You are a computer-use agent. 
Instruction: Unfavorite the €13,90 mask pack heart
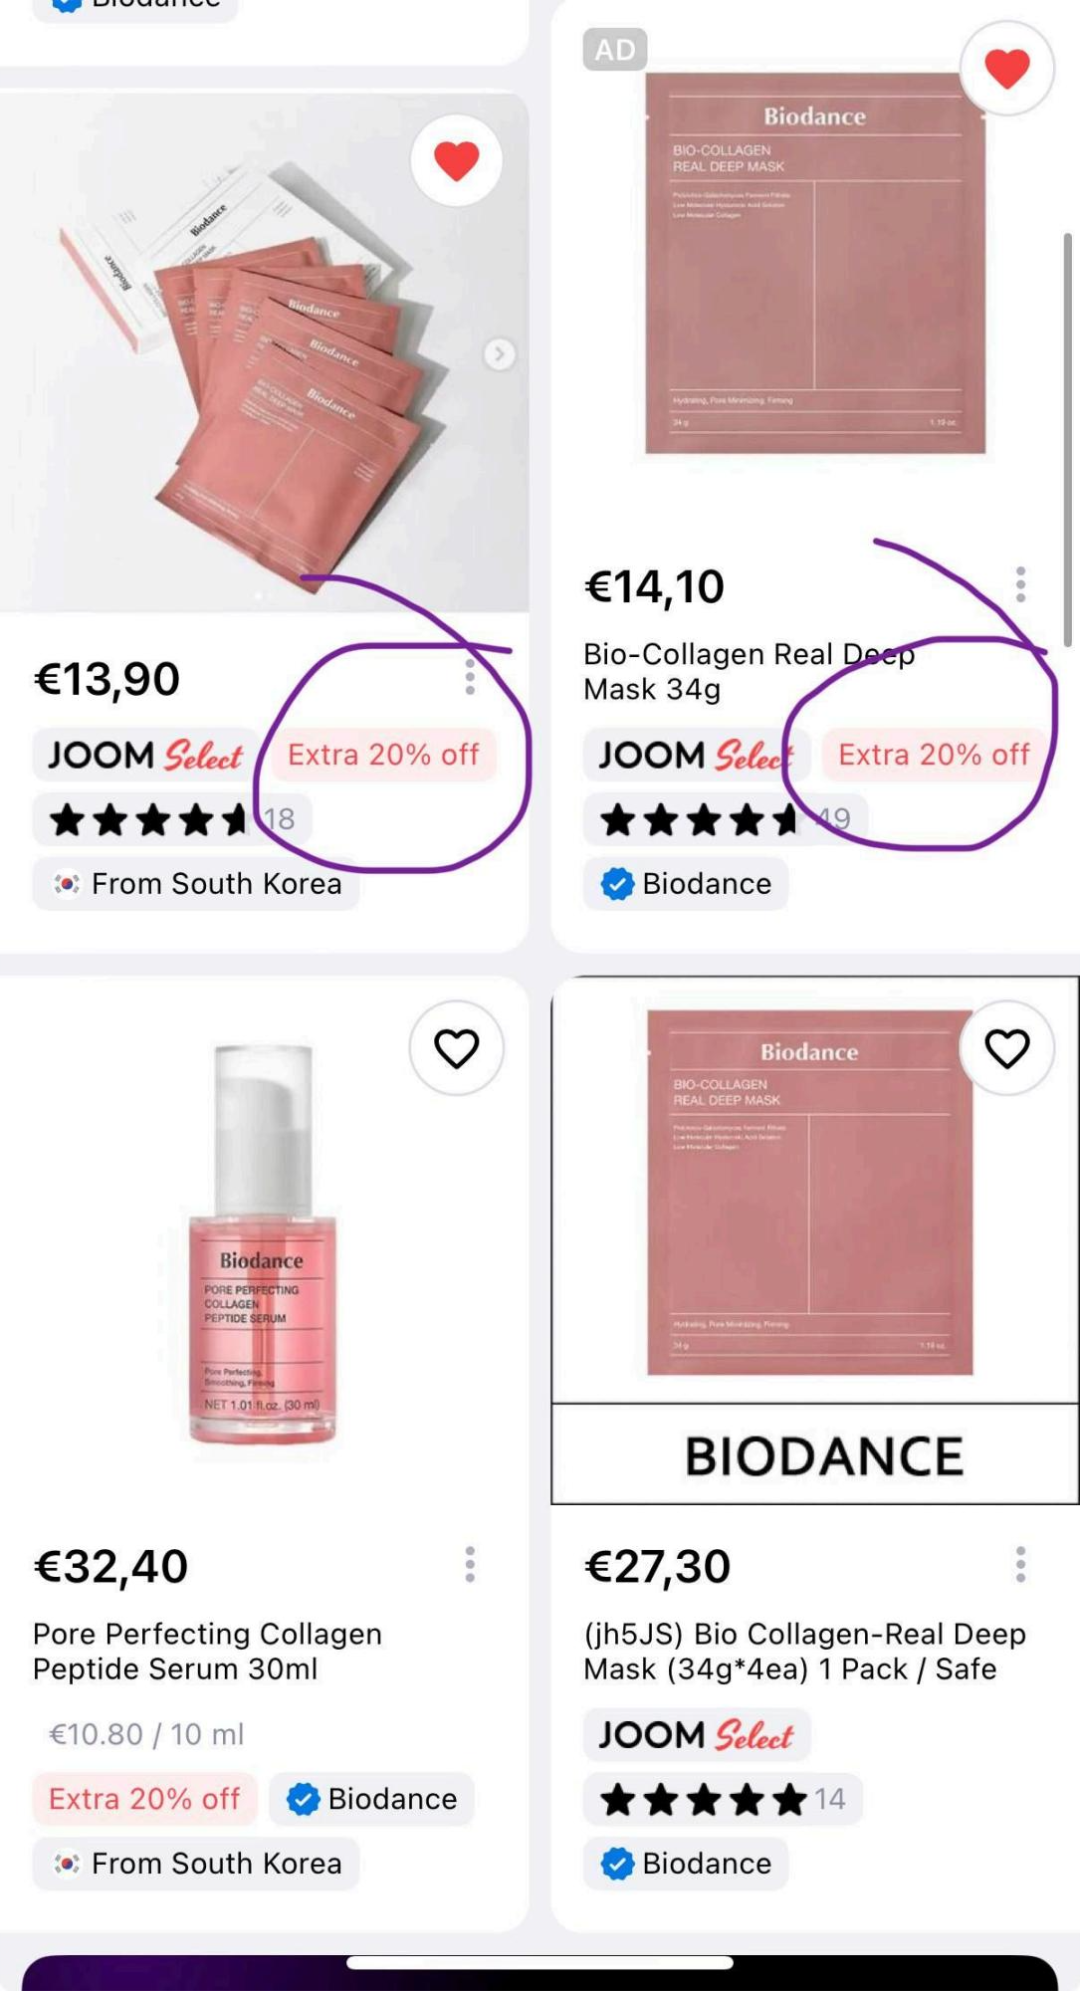pyautogui.click(x=457, y=160)
